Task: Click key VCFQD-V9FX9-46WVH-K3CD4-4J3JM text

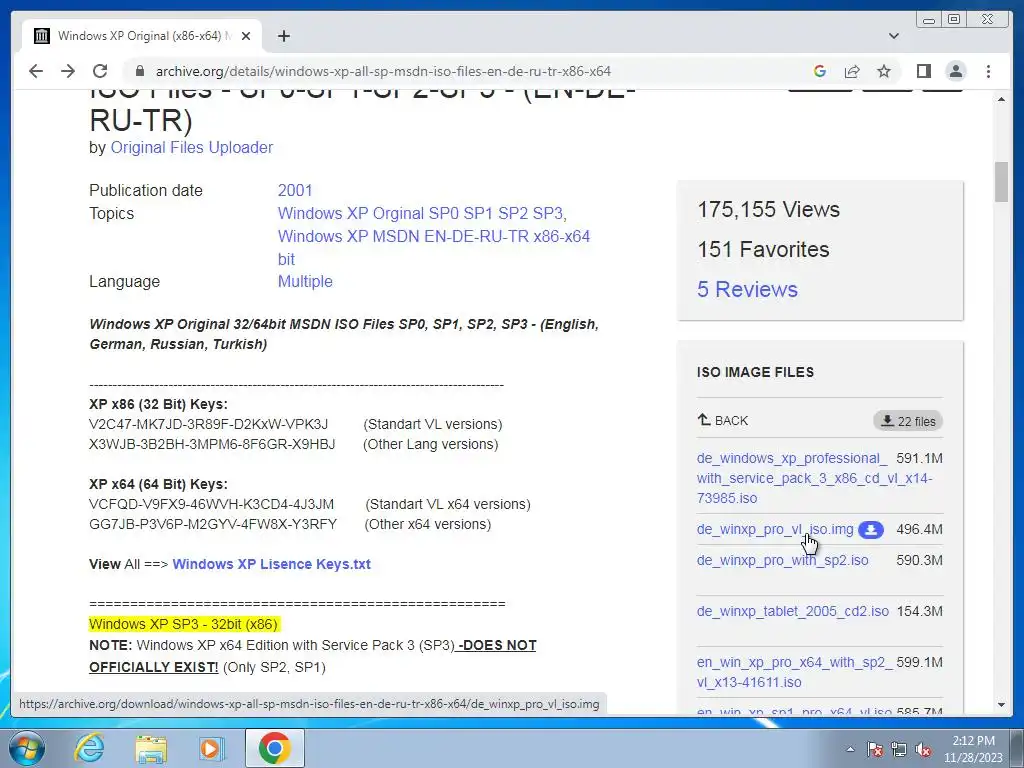Action: [212, 505]
